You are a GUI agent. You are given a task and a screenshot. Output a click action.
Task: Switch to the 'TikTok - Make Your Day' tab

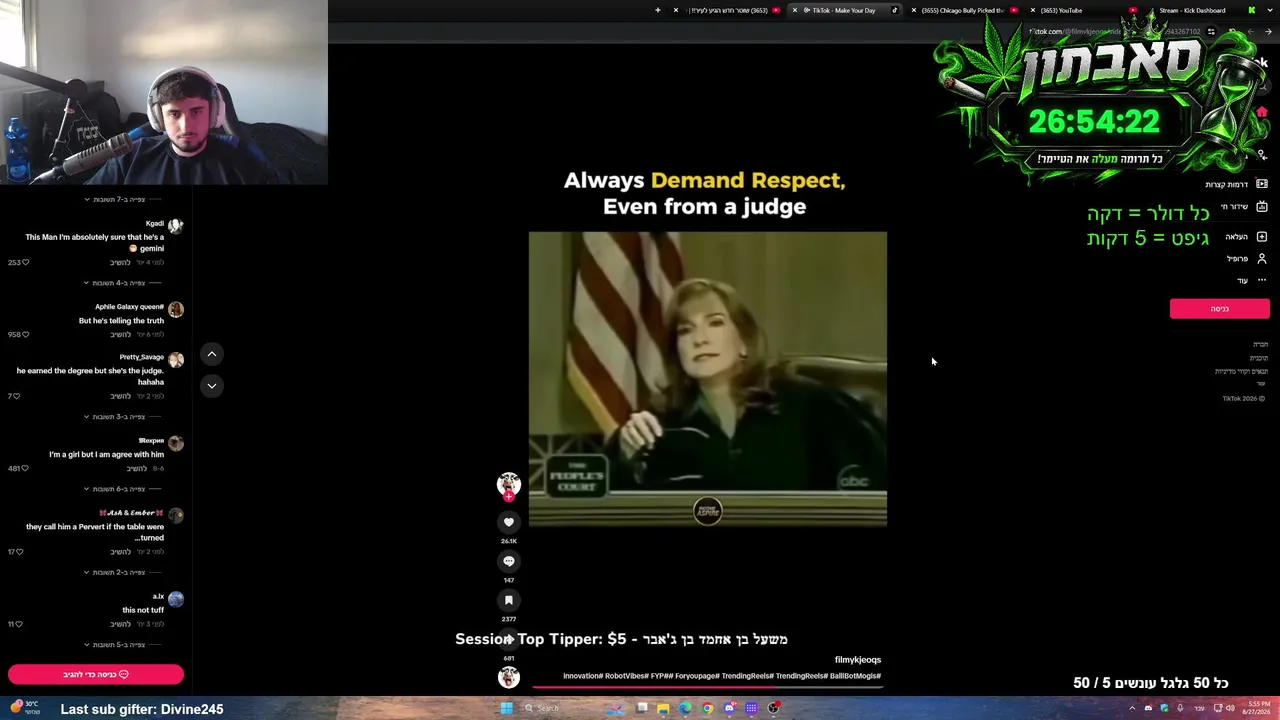(x=846, y=10)
